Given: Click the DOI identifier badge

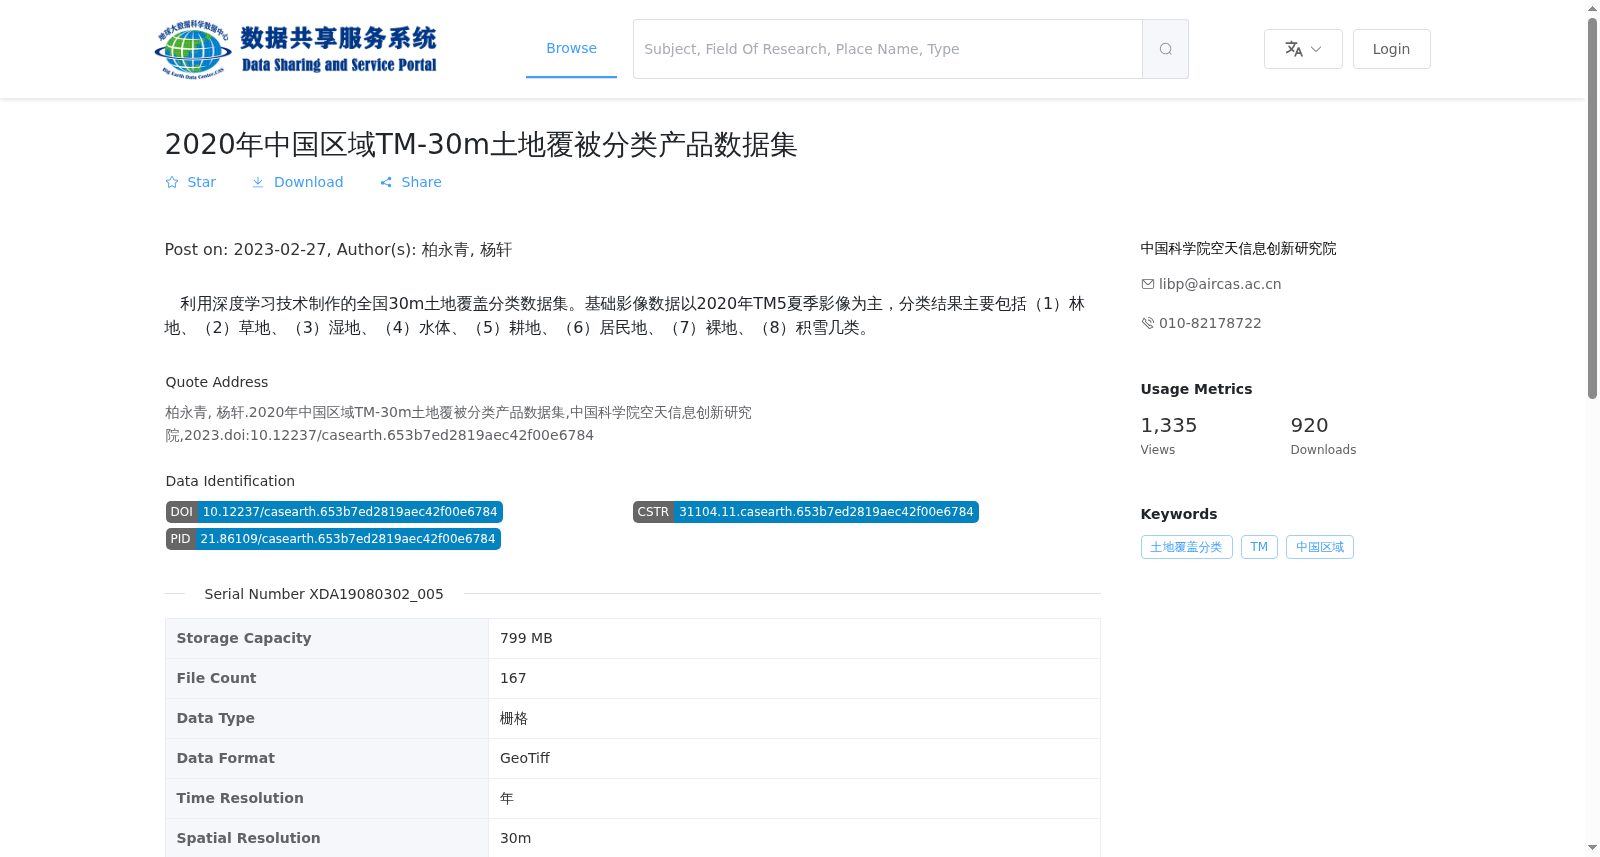Looking at the screenshot, I should (x=334, y=512).
